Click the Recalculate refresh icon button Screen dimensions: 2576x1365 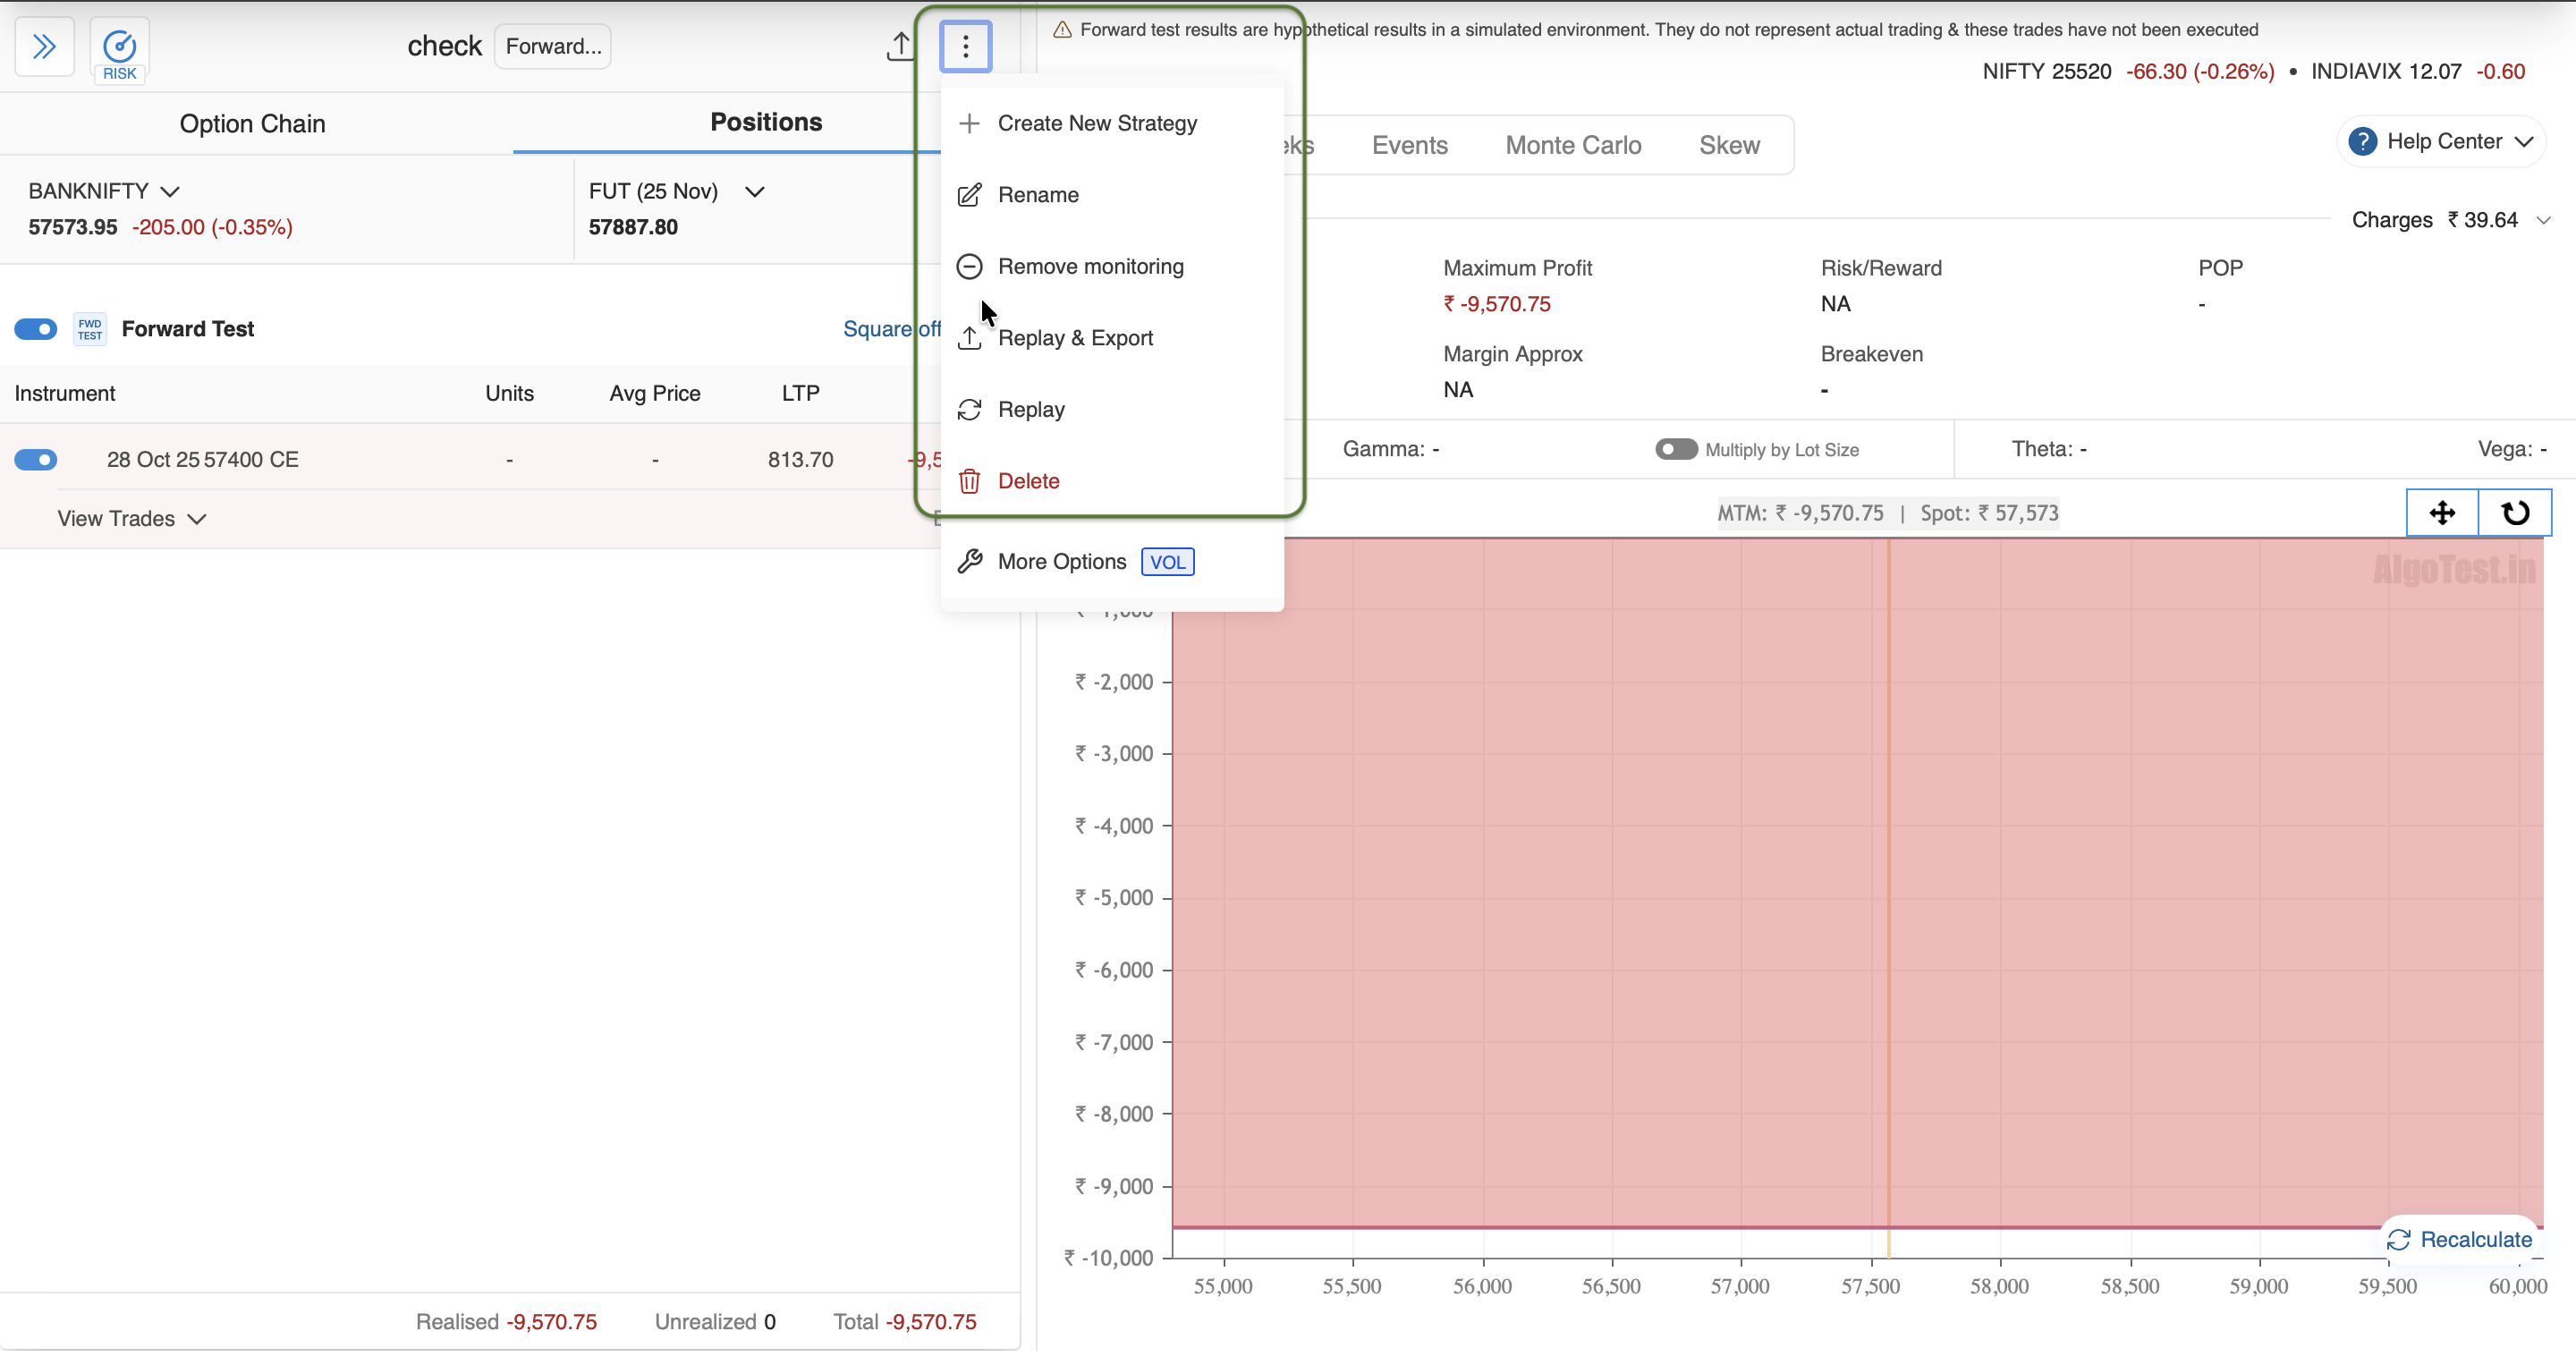pos(2459,1240)
